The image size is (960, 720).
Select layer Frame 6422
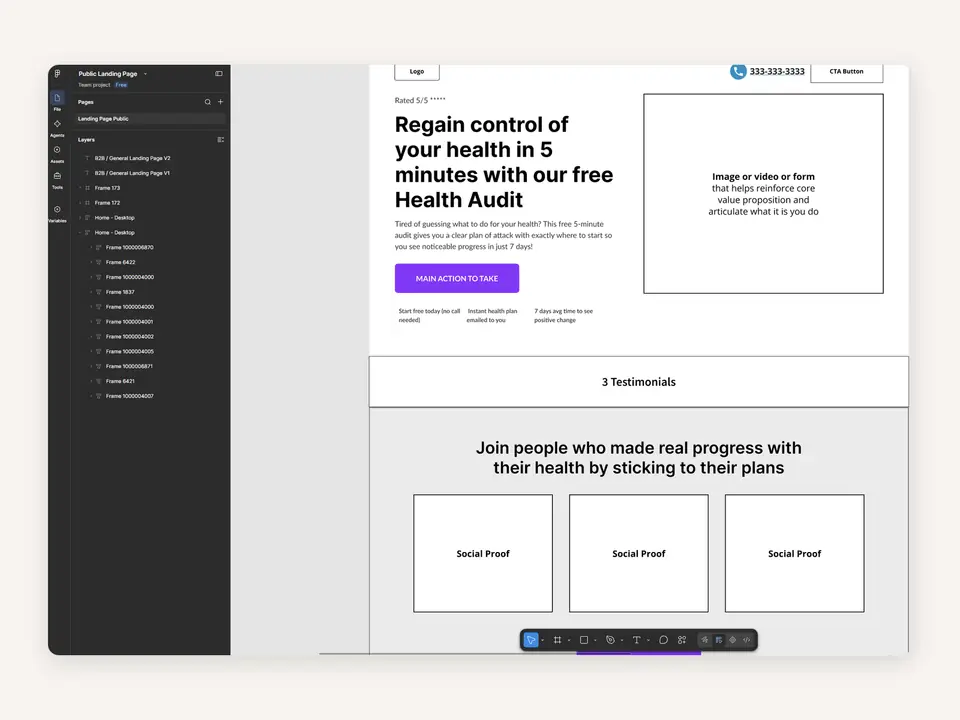point(120,262)
